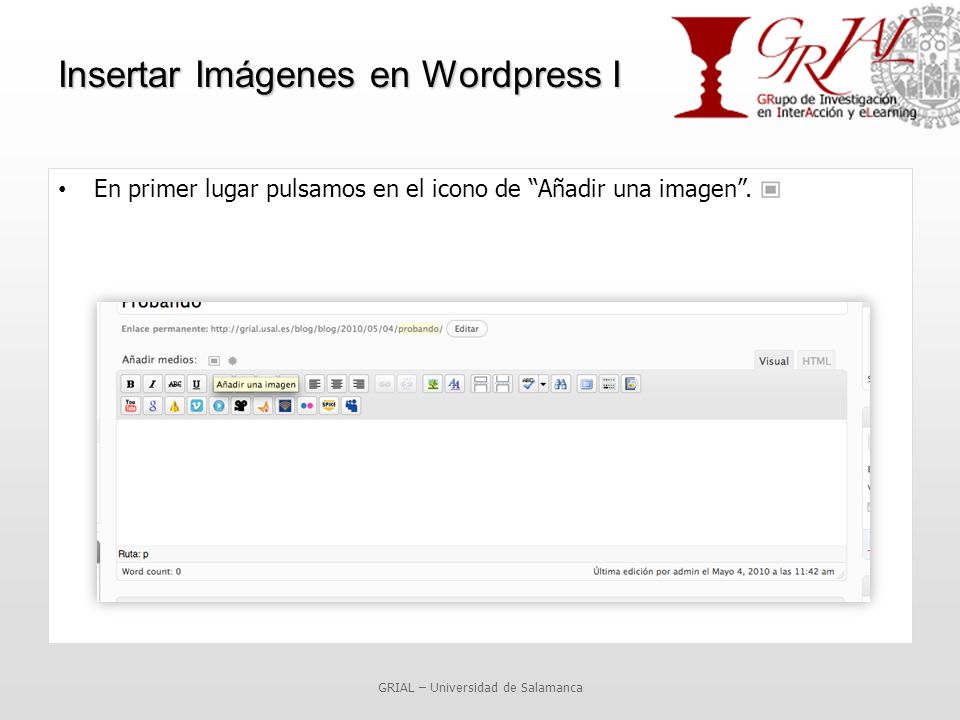Insert the More tag break
Image resolution: width=960 pixels, height=720 pixels.
pos(481,384)
